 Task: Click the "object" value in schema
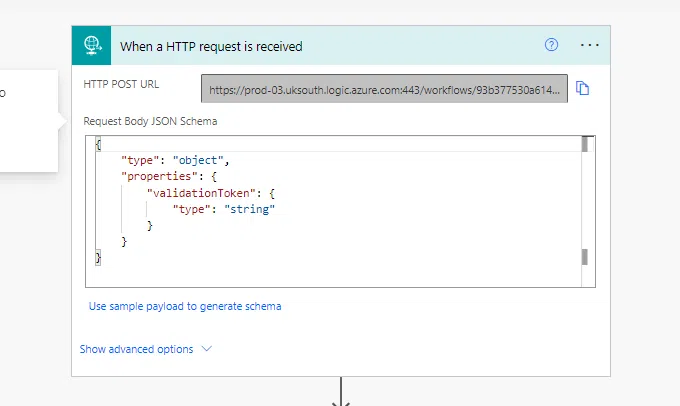[198, 160]
